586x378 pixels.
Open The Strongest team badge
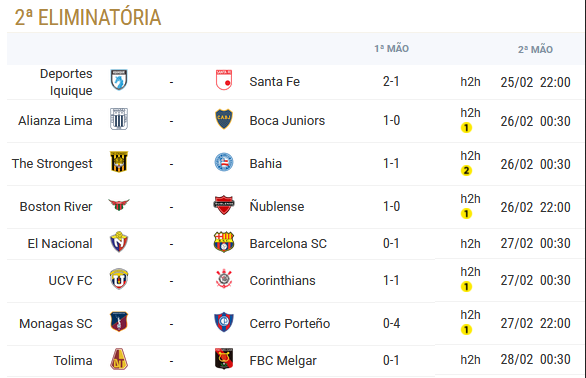tap(119, 162)
